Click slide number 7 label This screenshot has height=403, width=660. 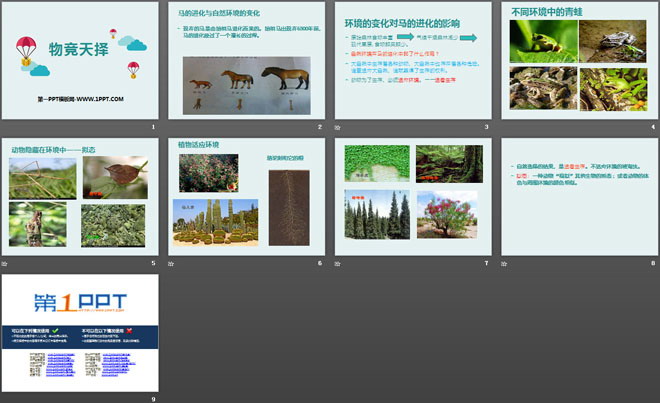point(487,263)
